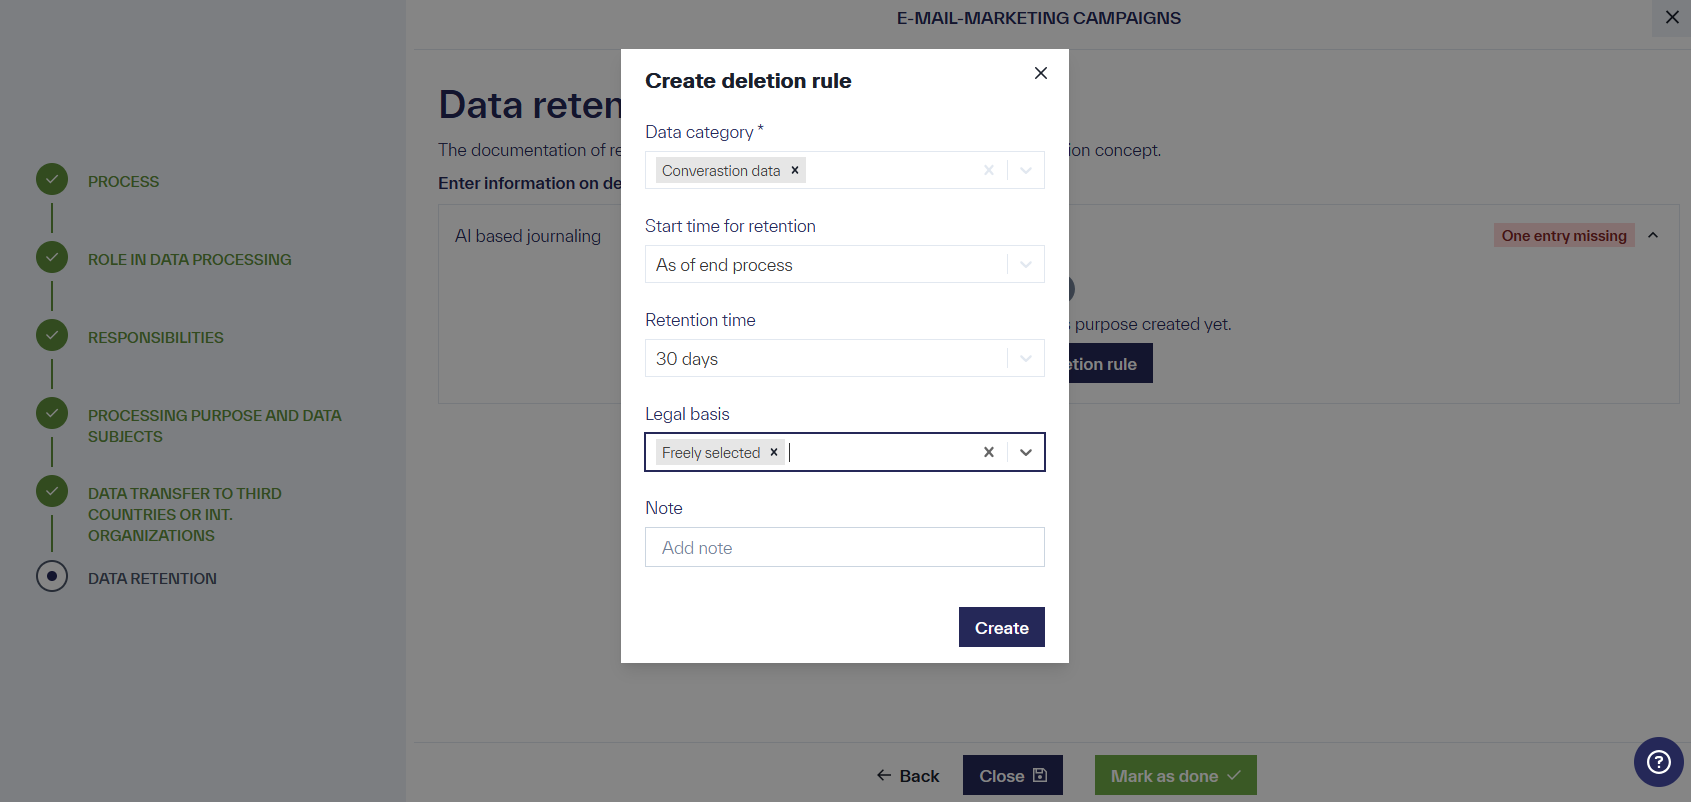1691x802 pixels.
Task: Click inside the Add note field
Action: click(844, 547)
